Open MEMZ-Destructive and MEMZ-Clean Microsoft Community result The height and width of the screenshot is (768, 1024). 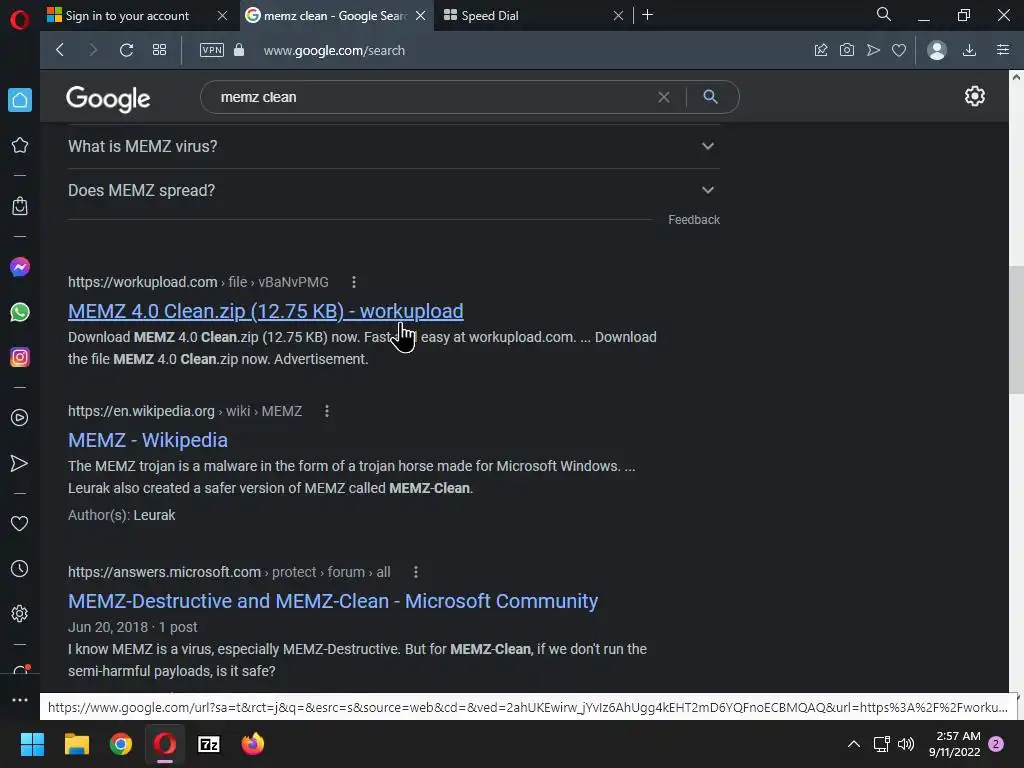point(333,601)
